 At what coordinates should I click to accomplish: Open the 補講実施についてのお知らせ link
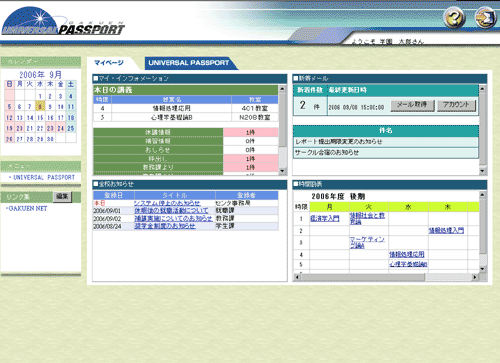[173, 218]
